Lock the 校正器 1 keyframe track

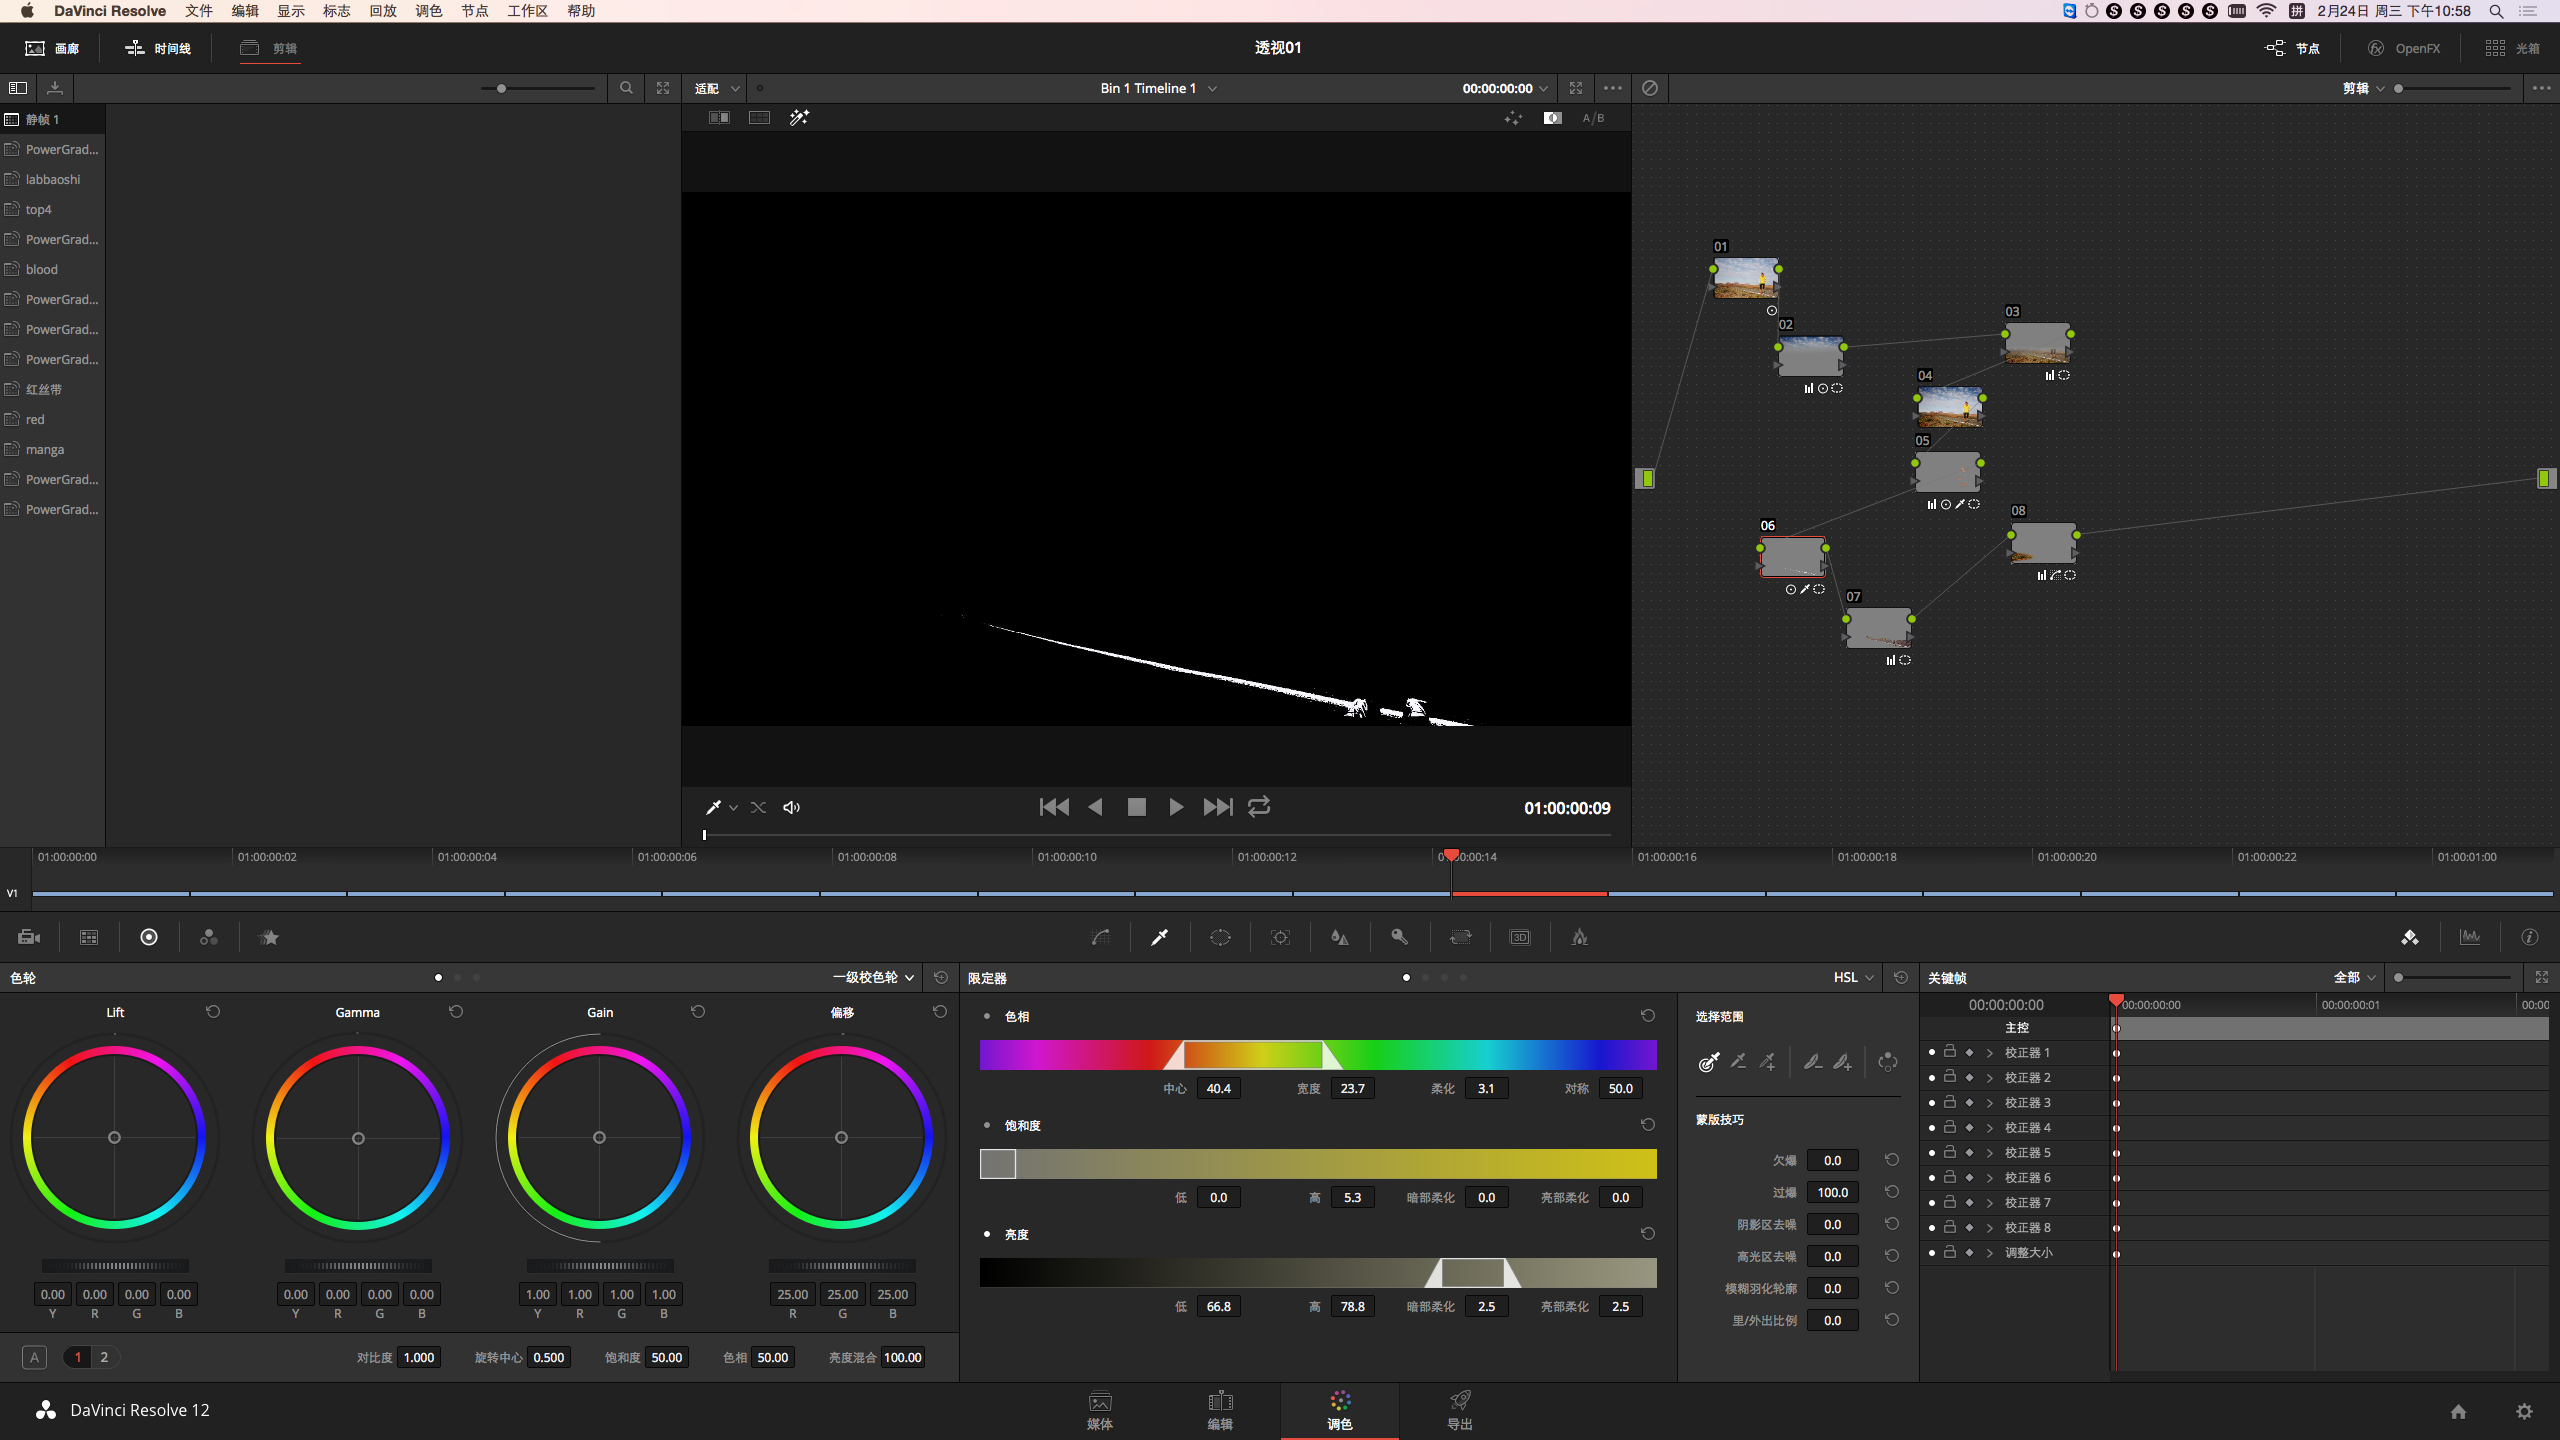point(1950,1052)
